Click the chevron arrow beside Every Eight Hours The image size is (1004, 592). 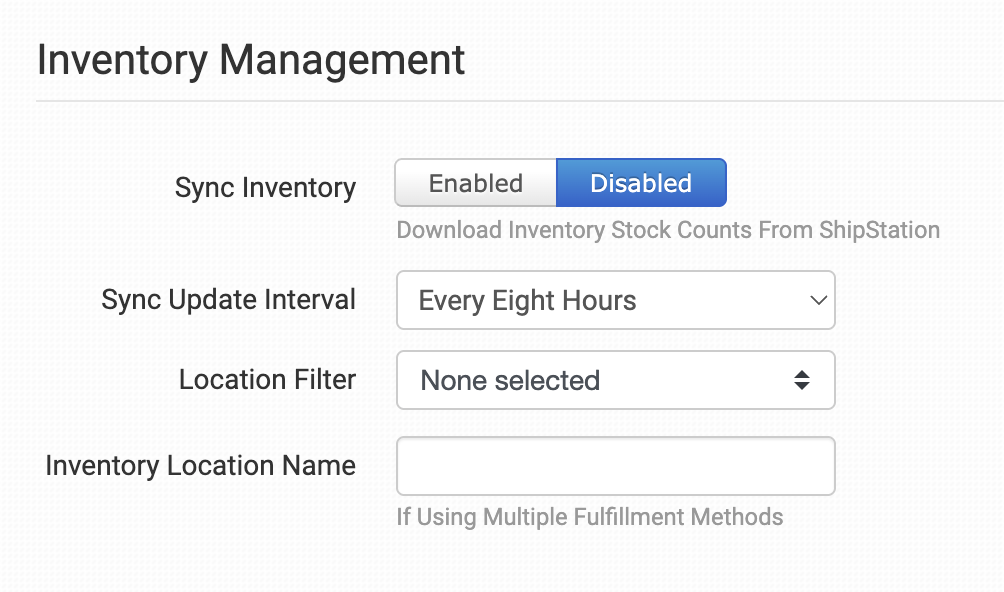(818, 300)
